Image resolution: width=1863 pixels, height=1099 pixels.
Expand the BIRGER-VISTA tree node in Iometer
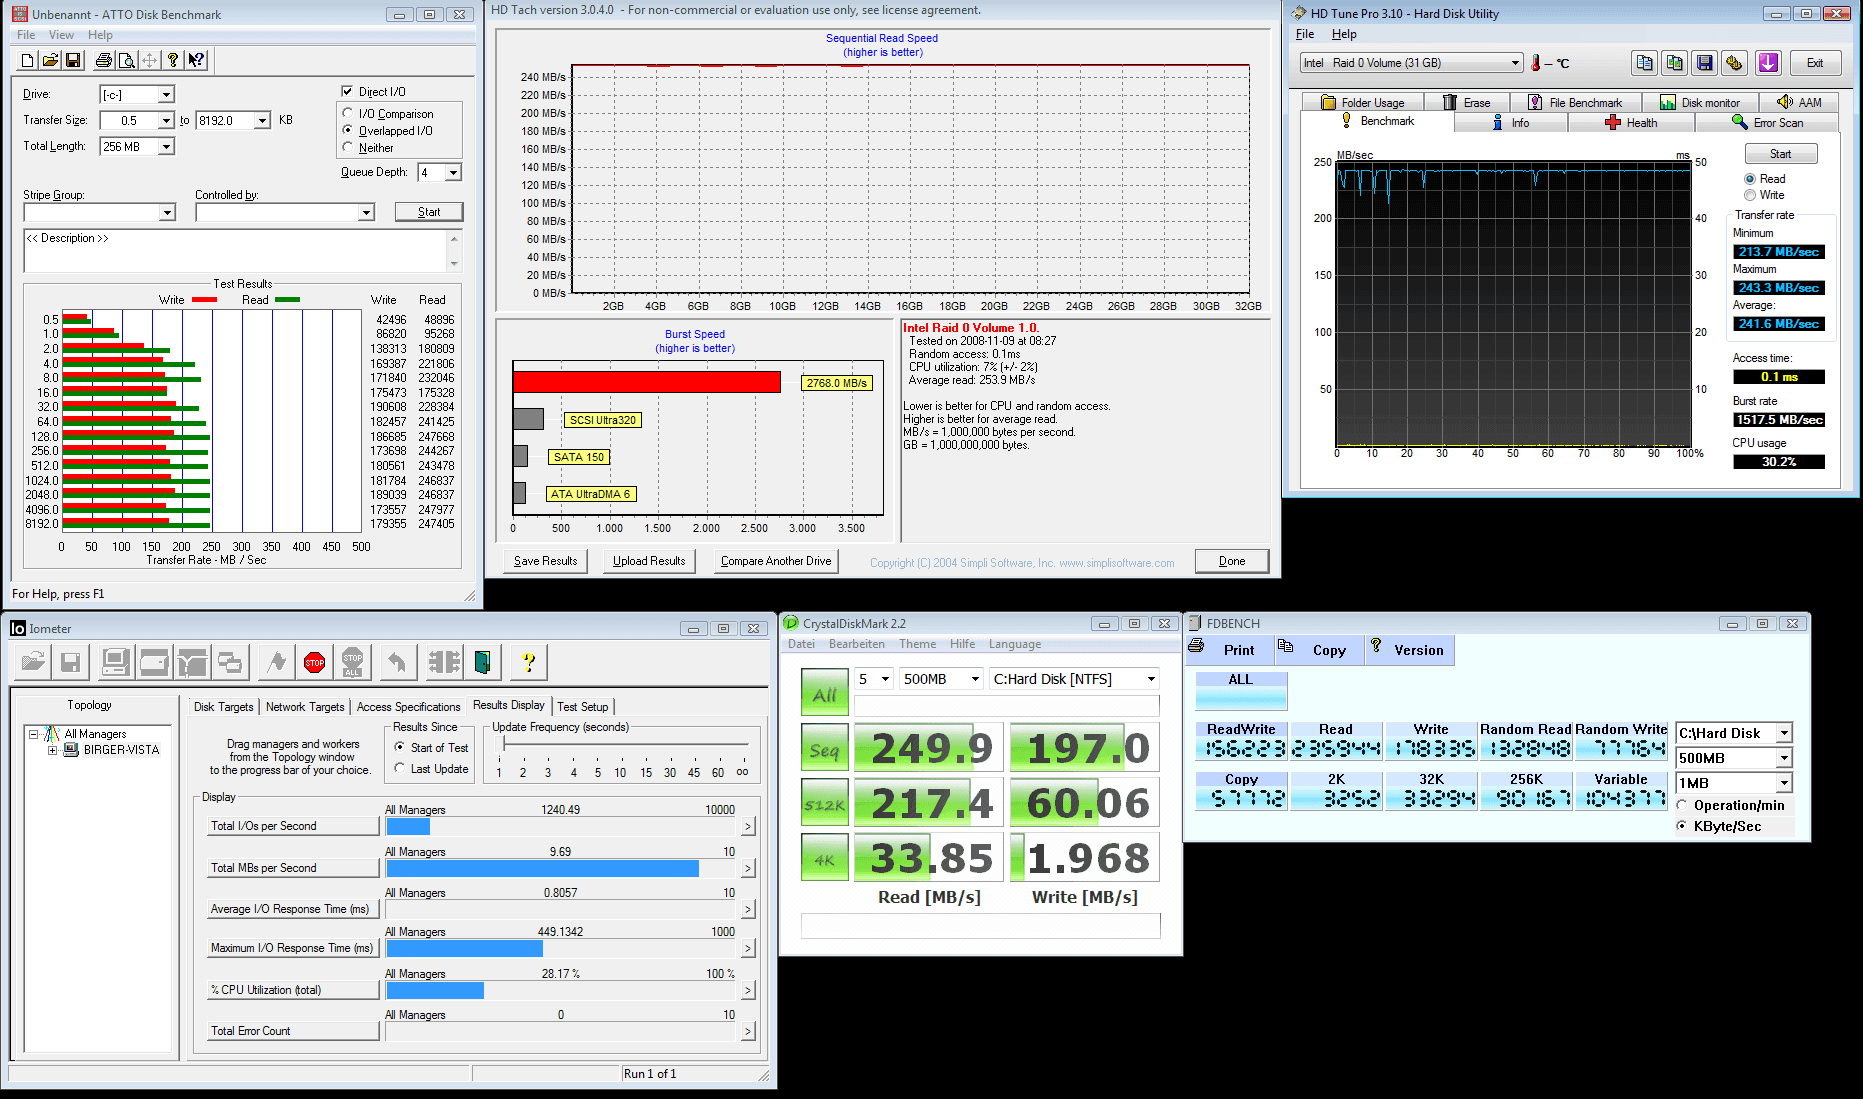52,750
